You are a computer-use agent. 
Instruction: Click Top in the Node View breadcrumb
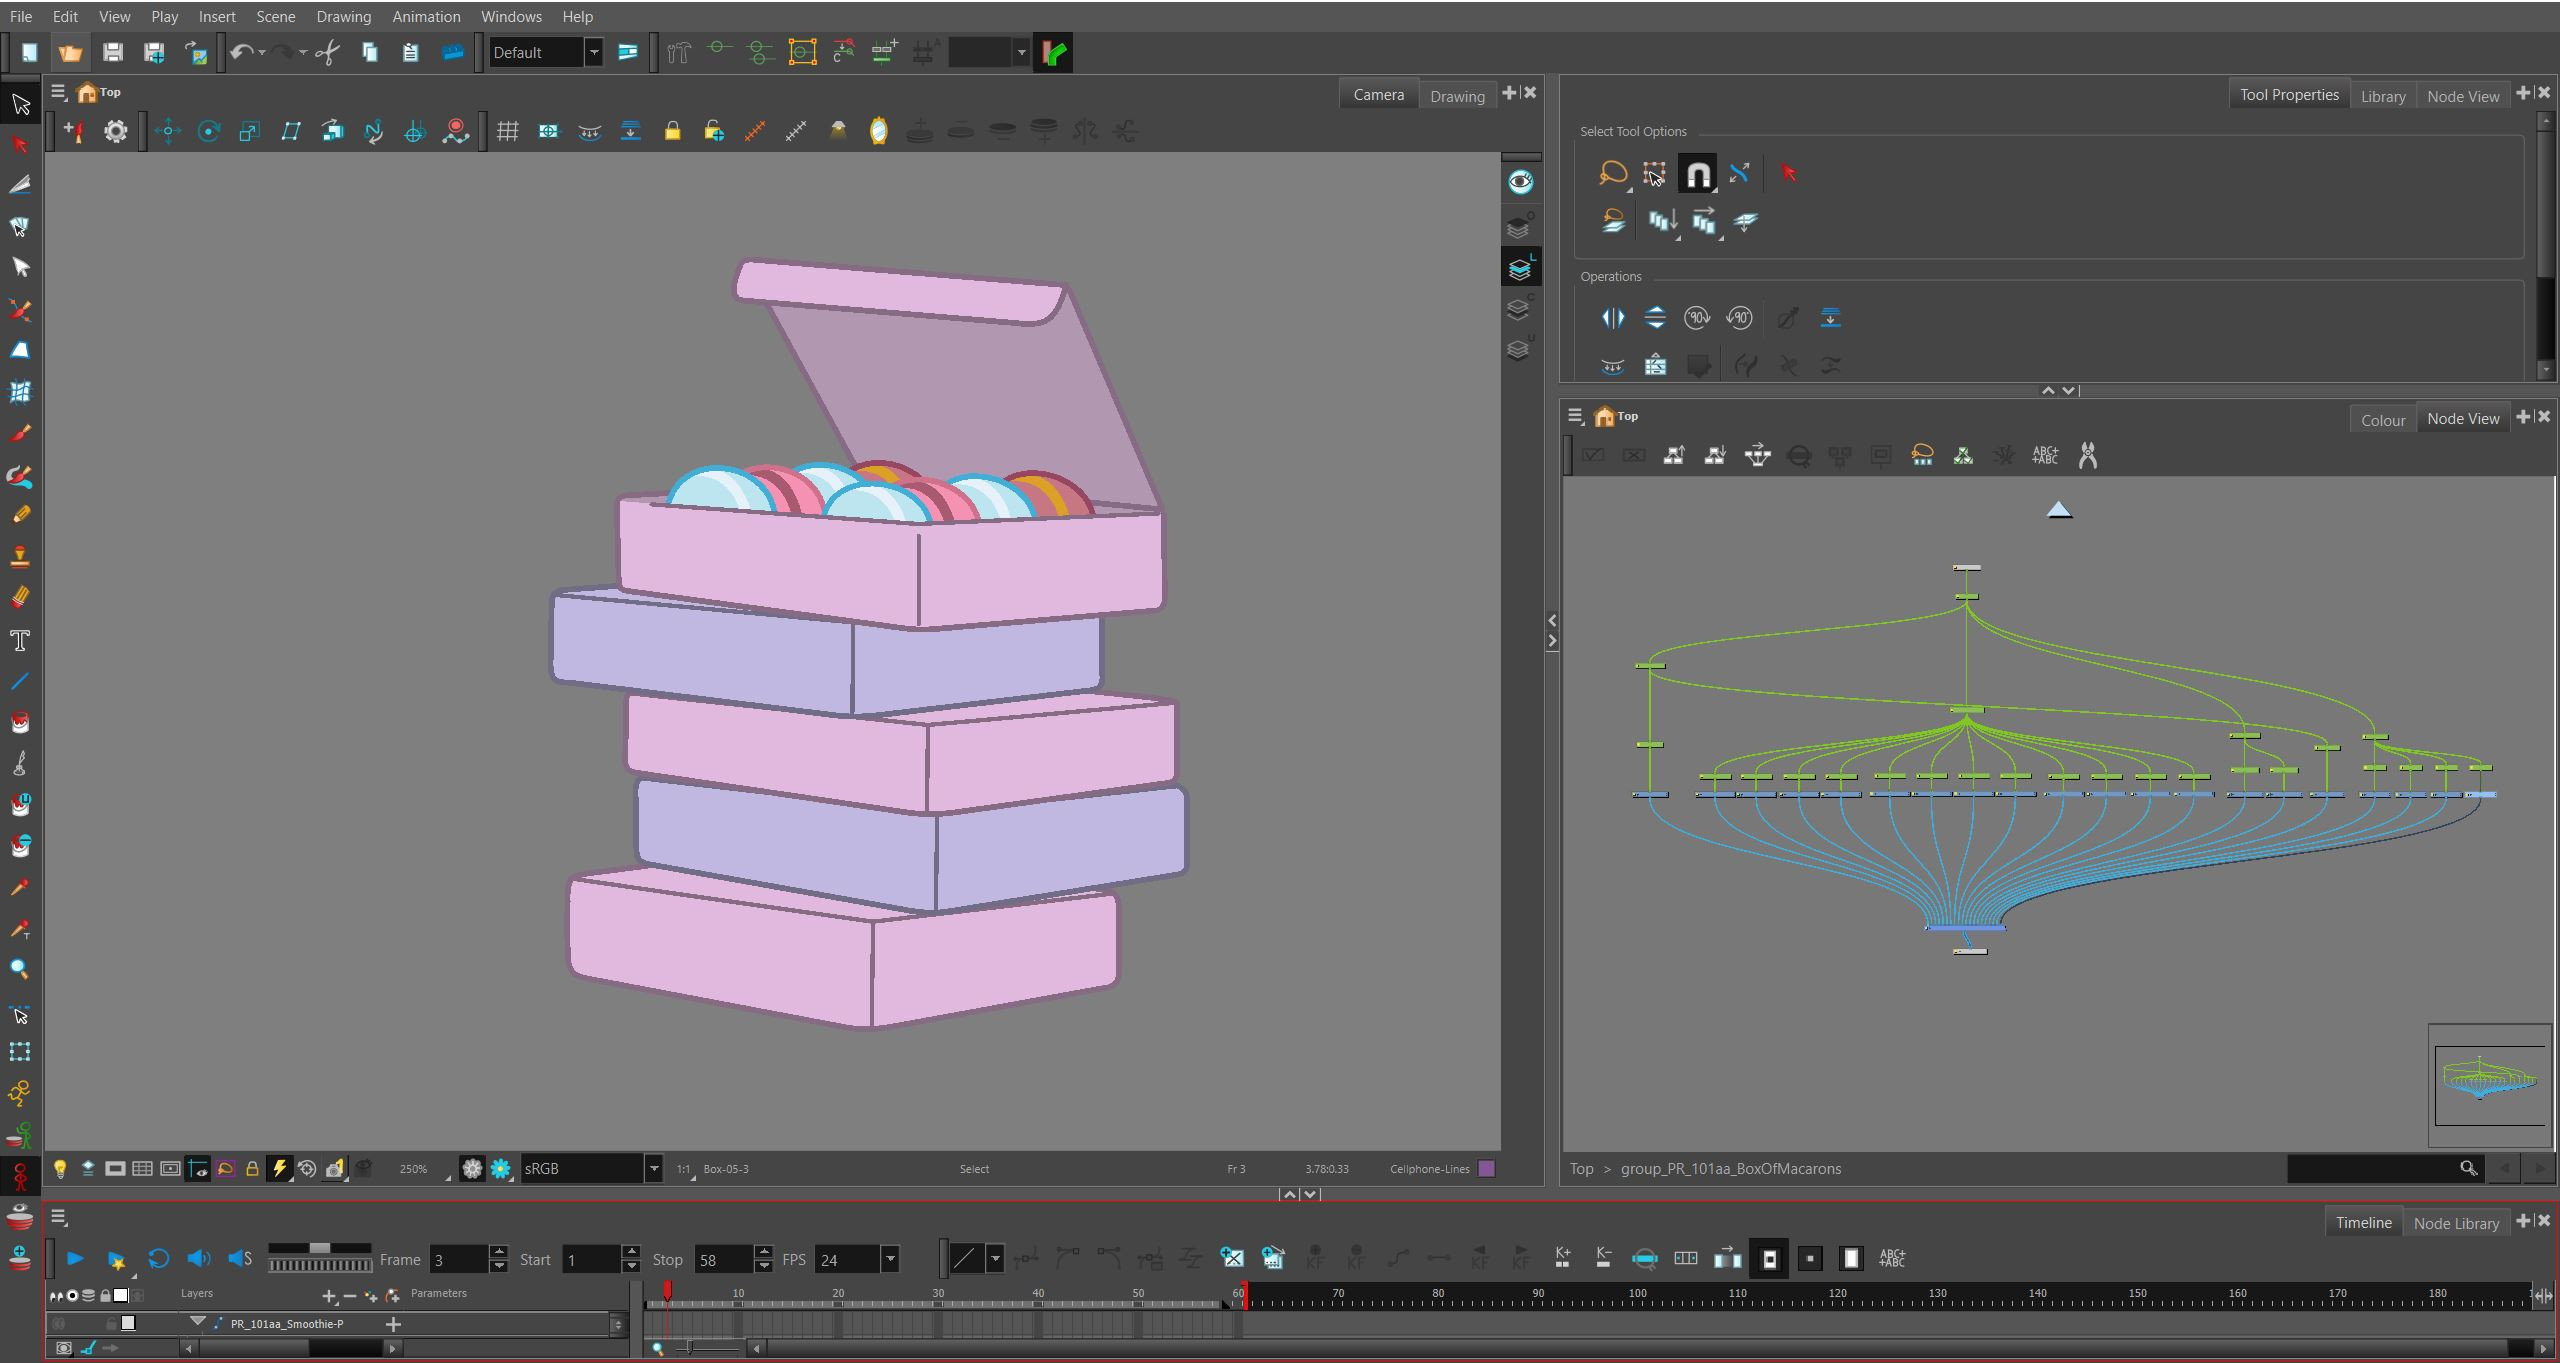[x=1581, y=1168]
